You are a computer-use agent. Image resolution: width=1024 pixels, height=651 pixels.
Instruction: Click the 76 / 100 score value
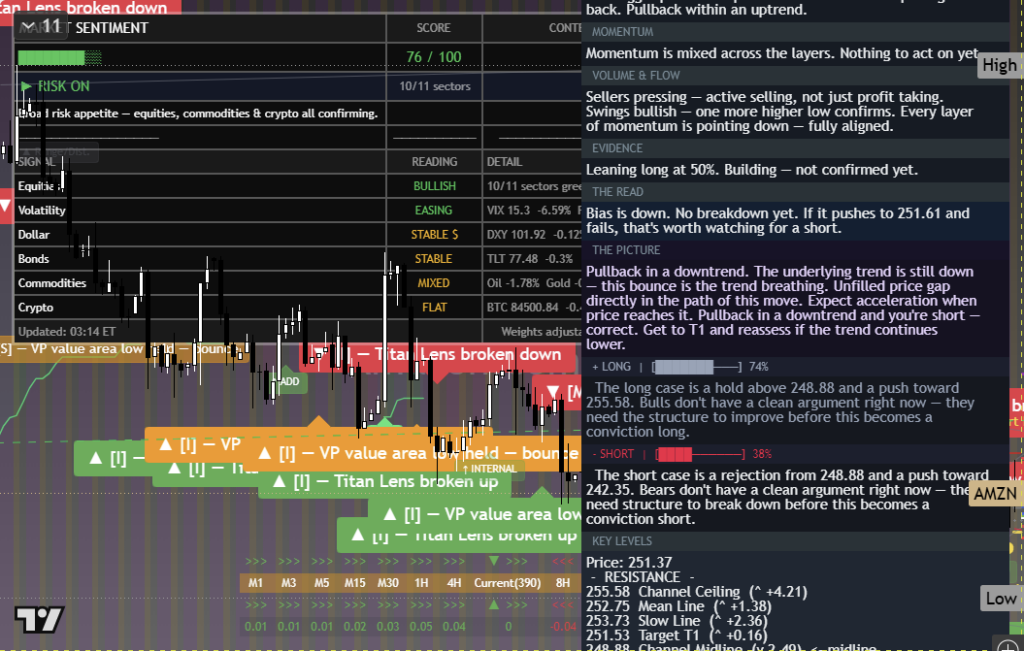point(434,57)
